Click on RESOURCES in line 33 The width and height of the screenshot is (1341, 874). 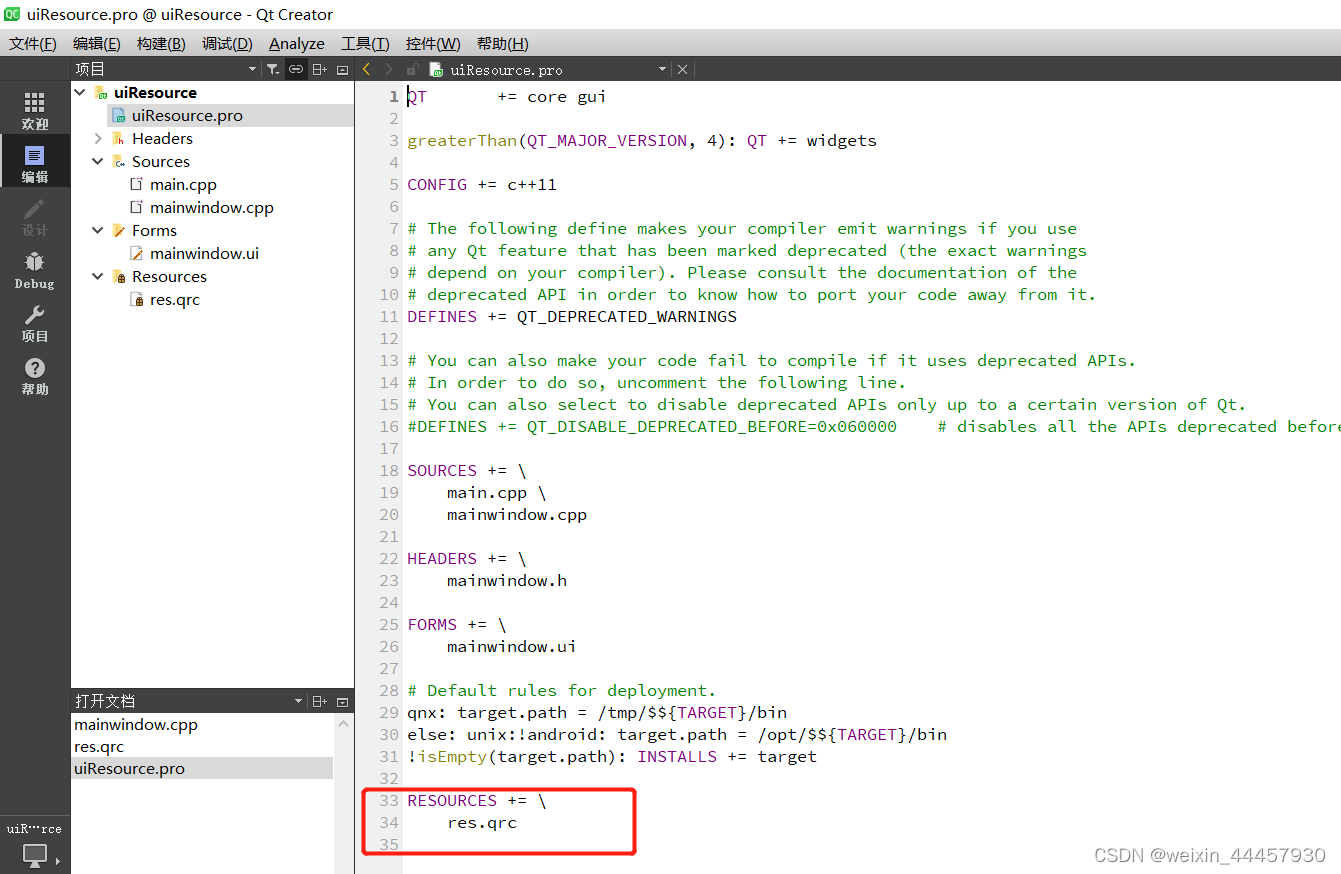pos(452,800)
